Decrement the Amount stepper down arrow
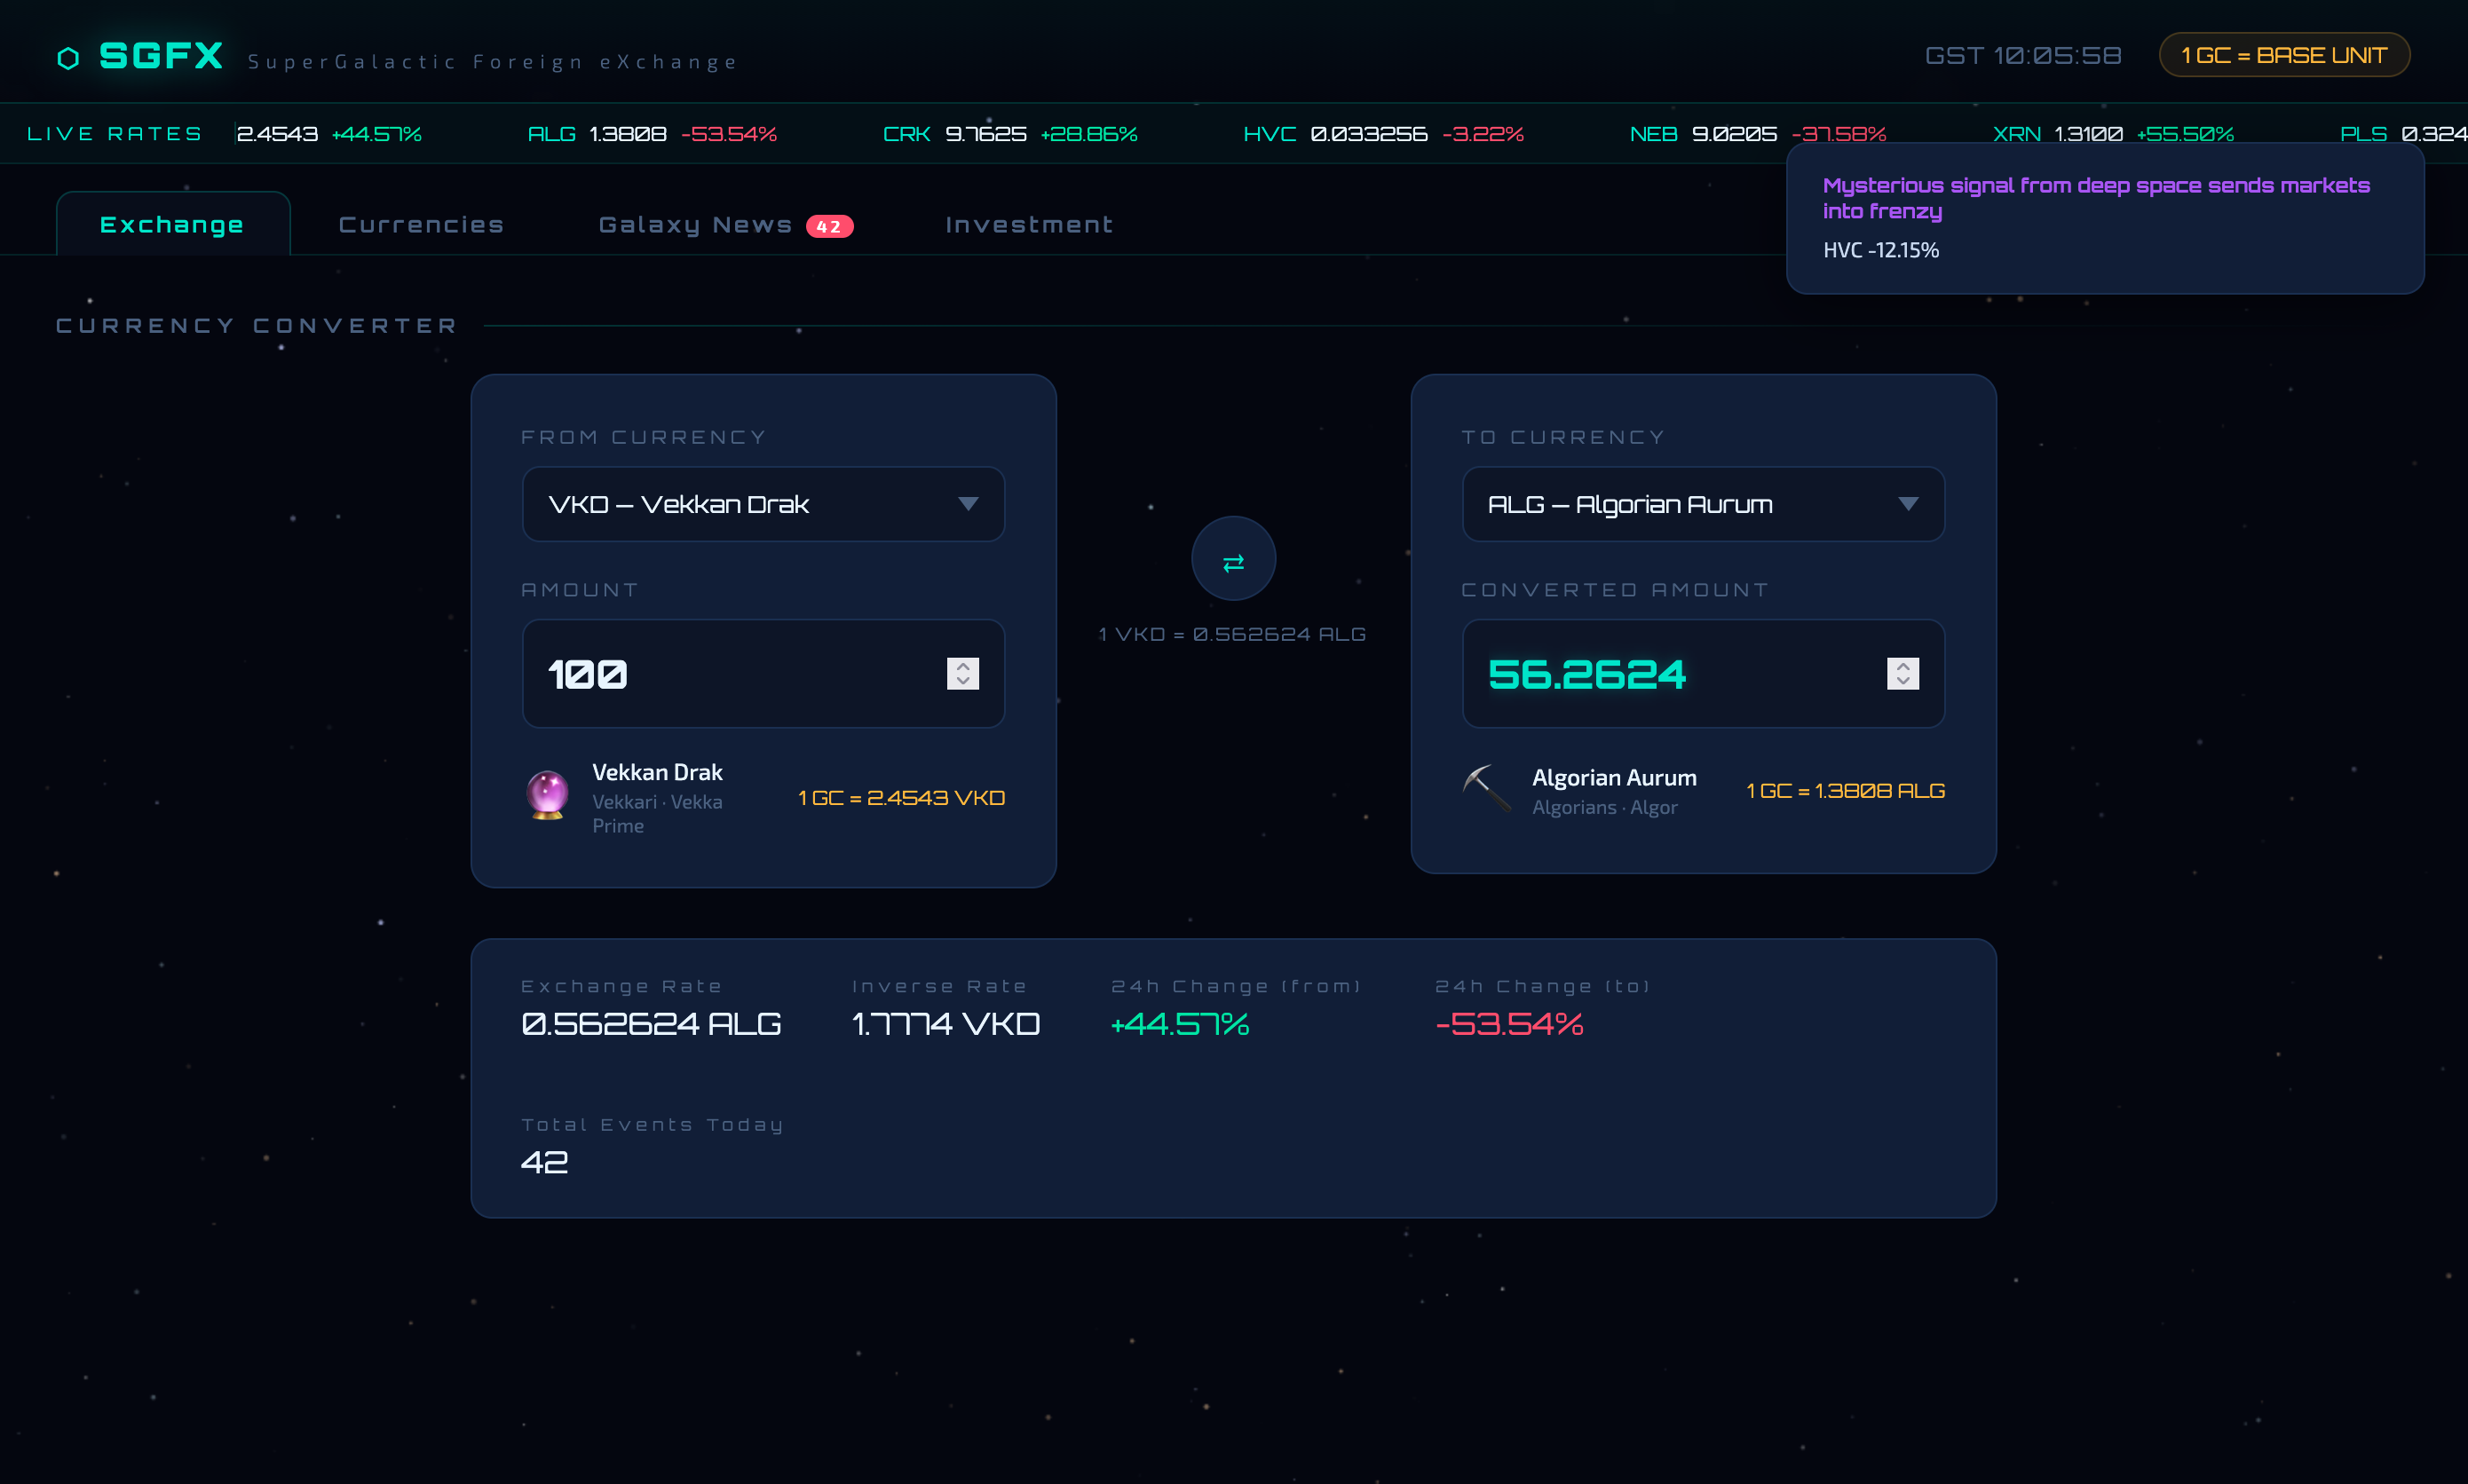The height and width of the screenshot is (1484, 2468). click(x=963, y=682)
